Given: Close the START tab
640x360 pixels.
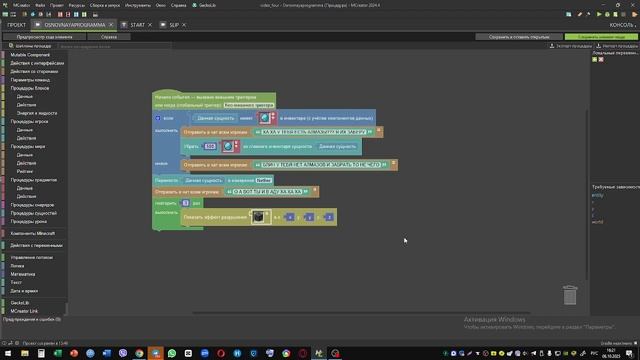Looking at the screenshot, I should click(150, 25).
